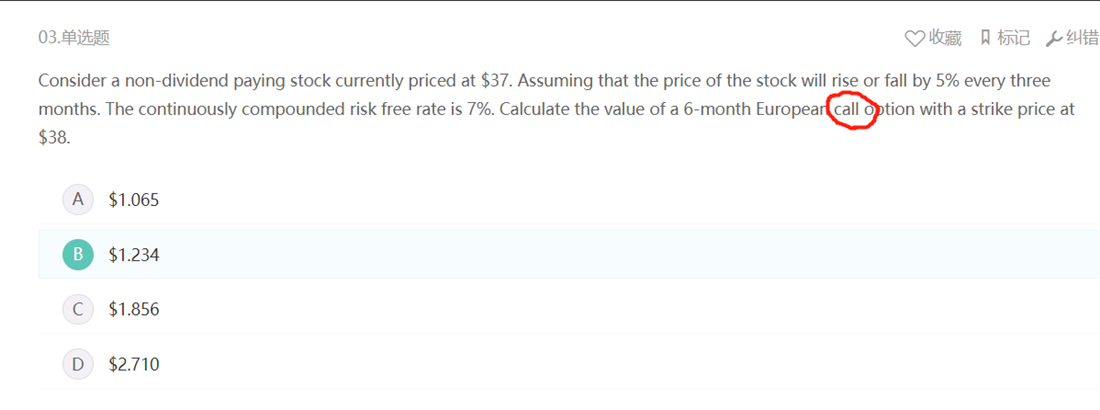Pick the $2.710 answer text

click(134, 364)
